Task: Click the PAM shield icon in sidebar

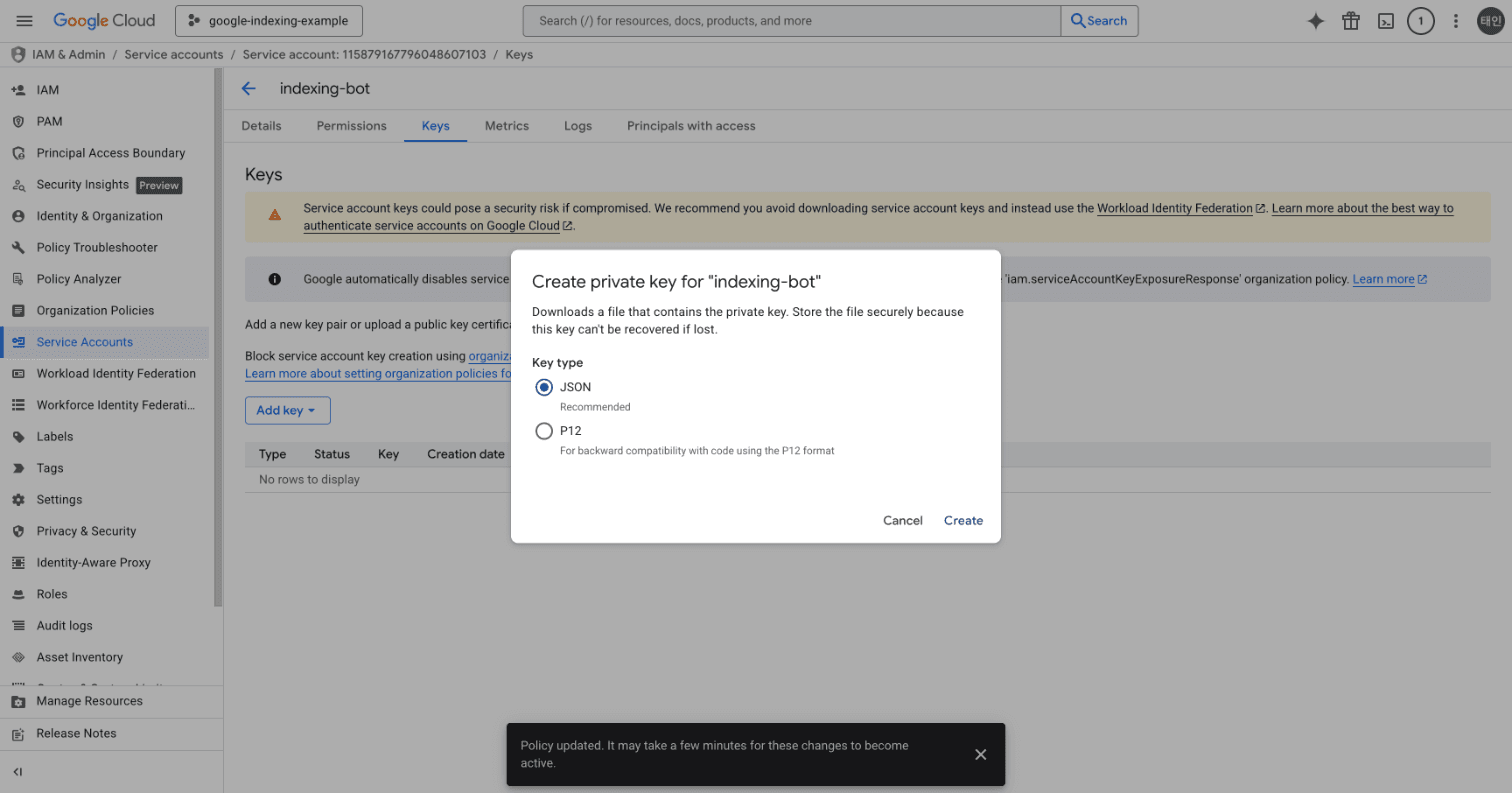Action: [18, 121]
